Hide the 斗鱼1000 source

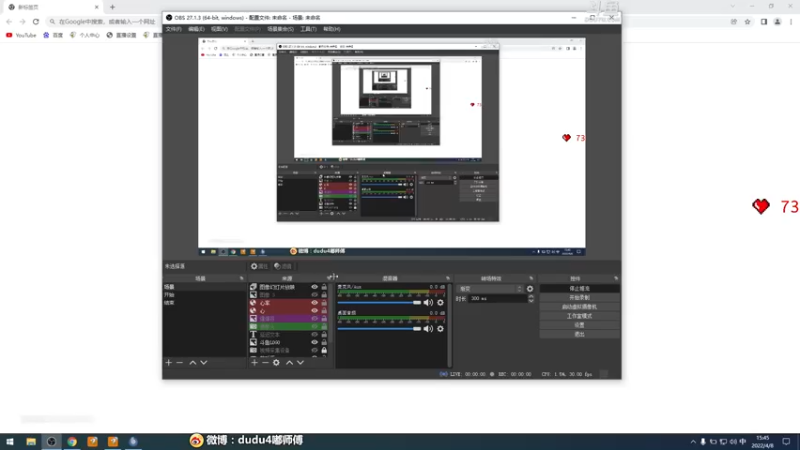314,342
